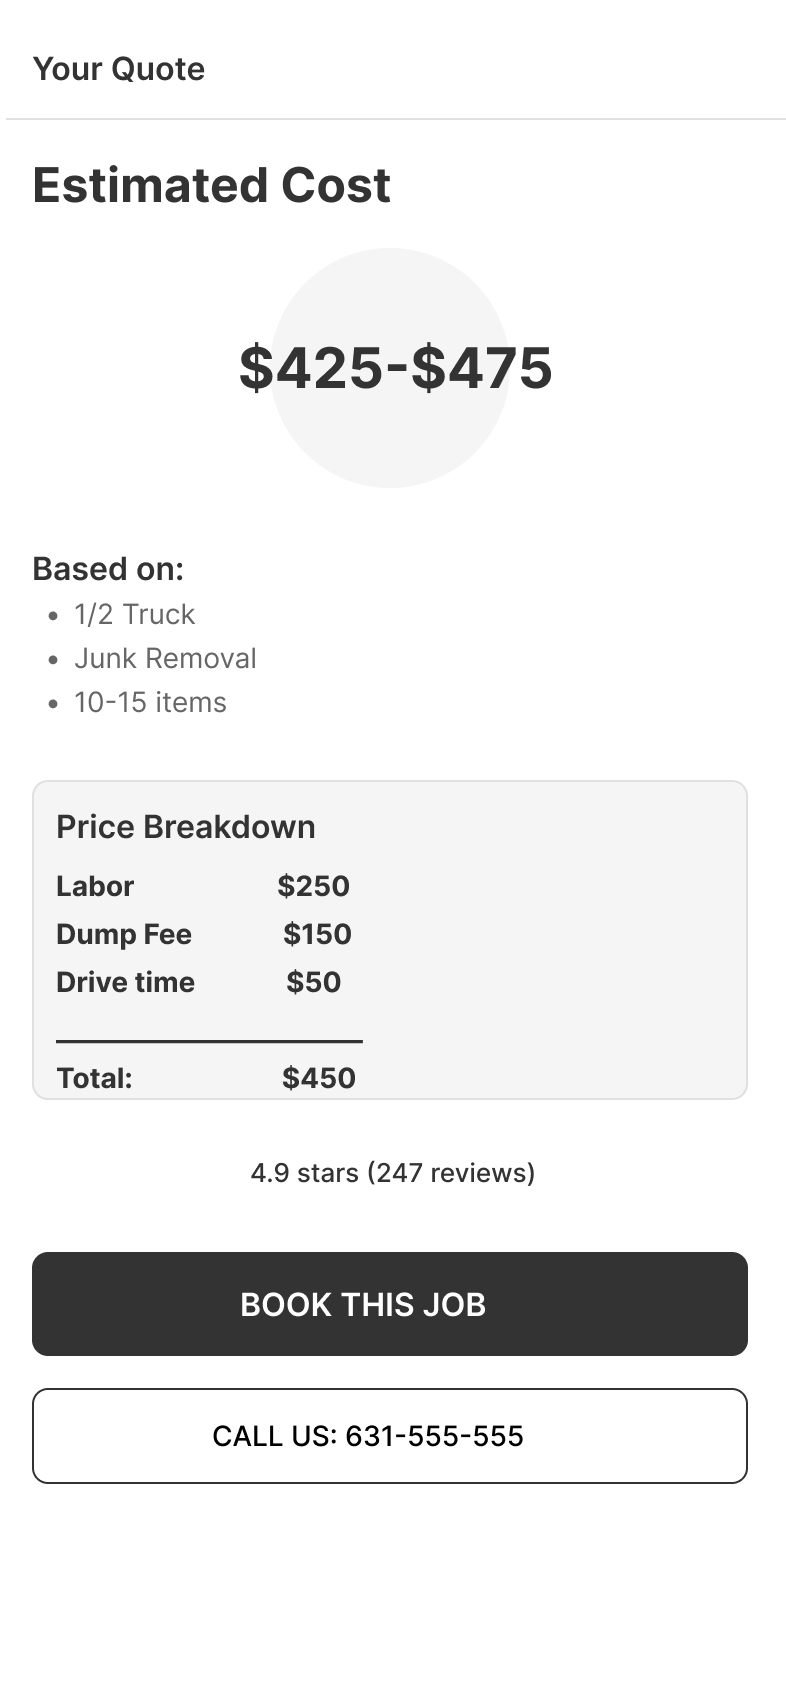Click the $50 drive time amount

(314, 982)
